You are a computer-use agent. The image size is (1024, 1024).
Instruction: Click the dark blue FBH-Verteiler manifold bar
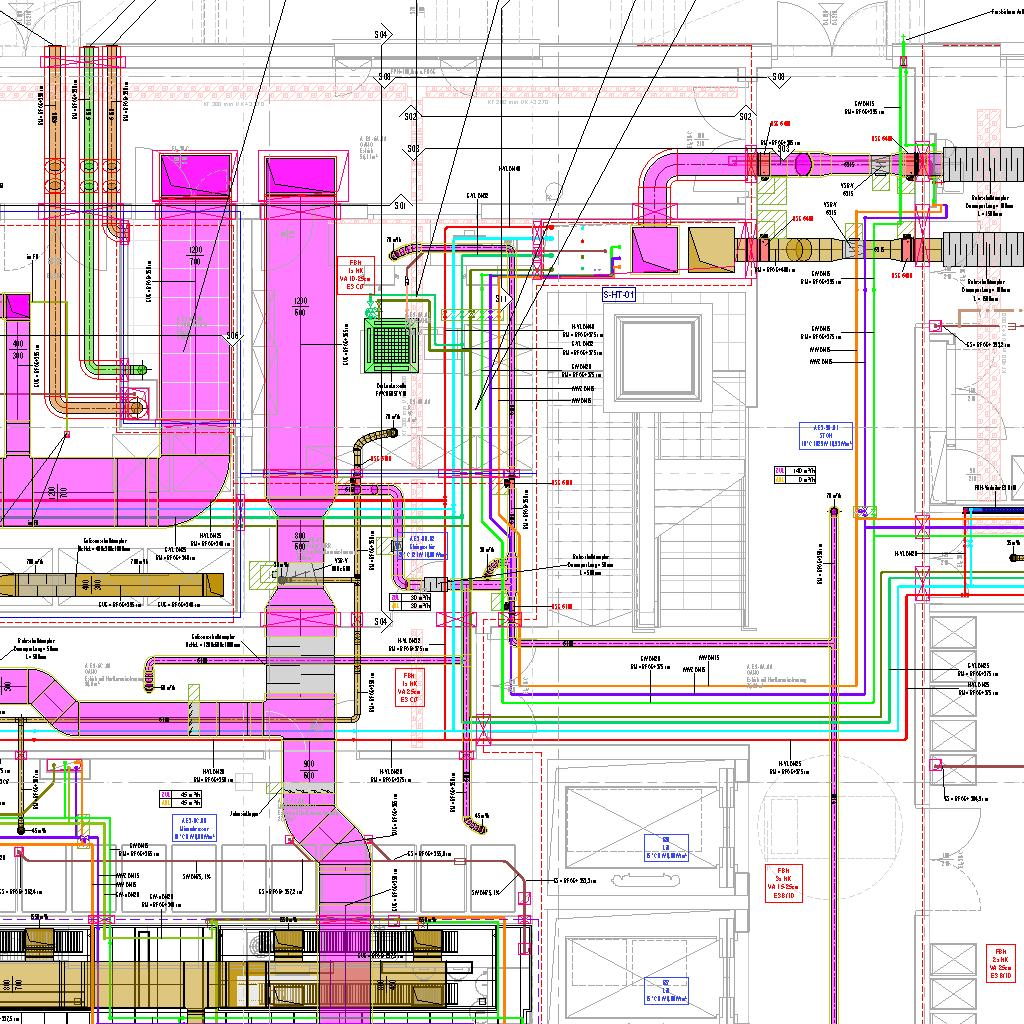[x=993, y=509]
